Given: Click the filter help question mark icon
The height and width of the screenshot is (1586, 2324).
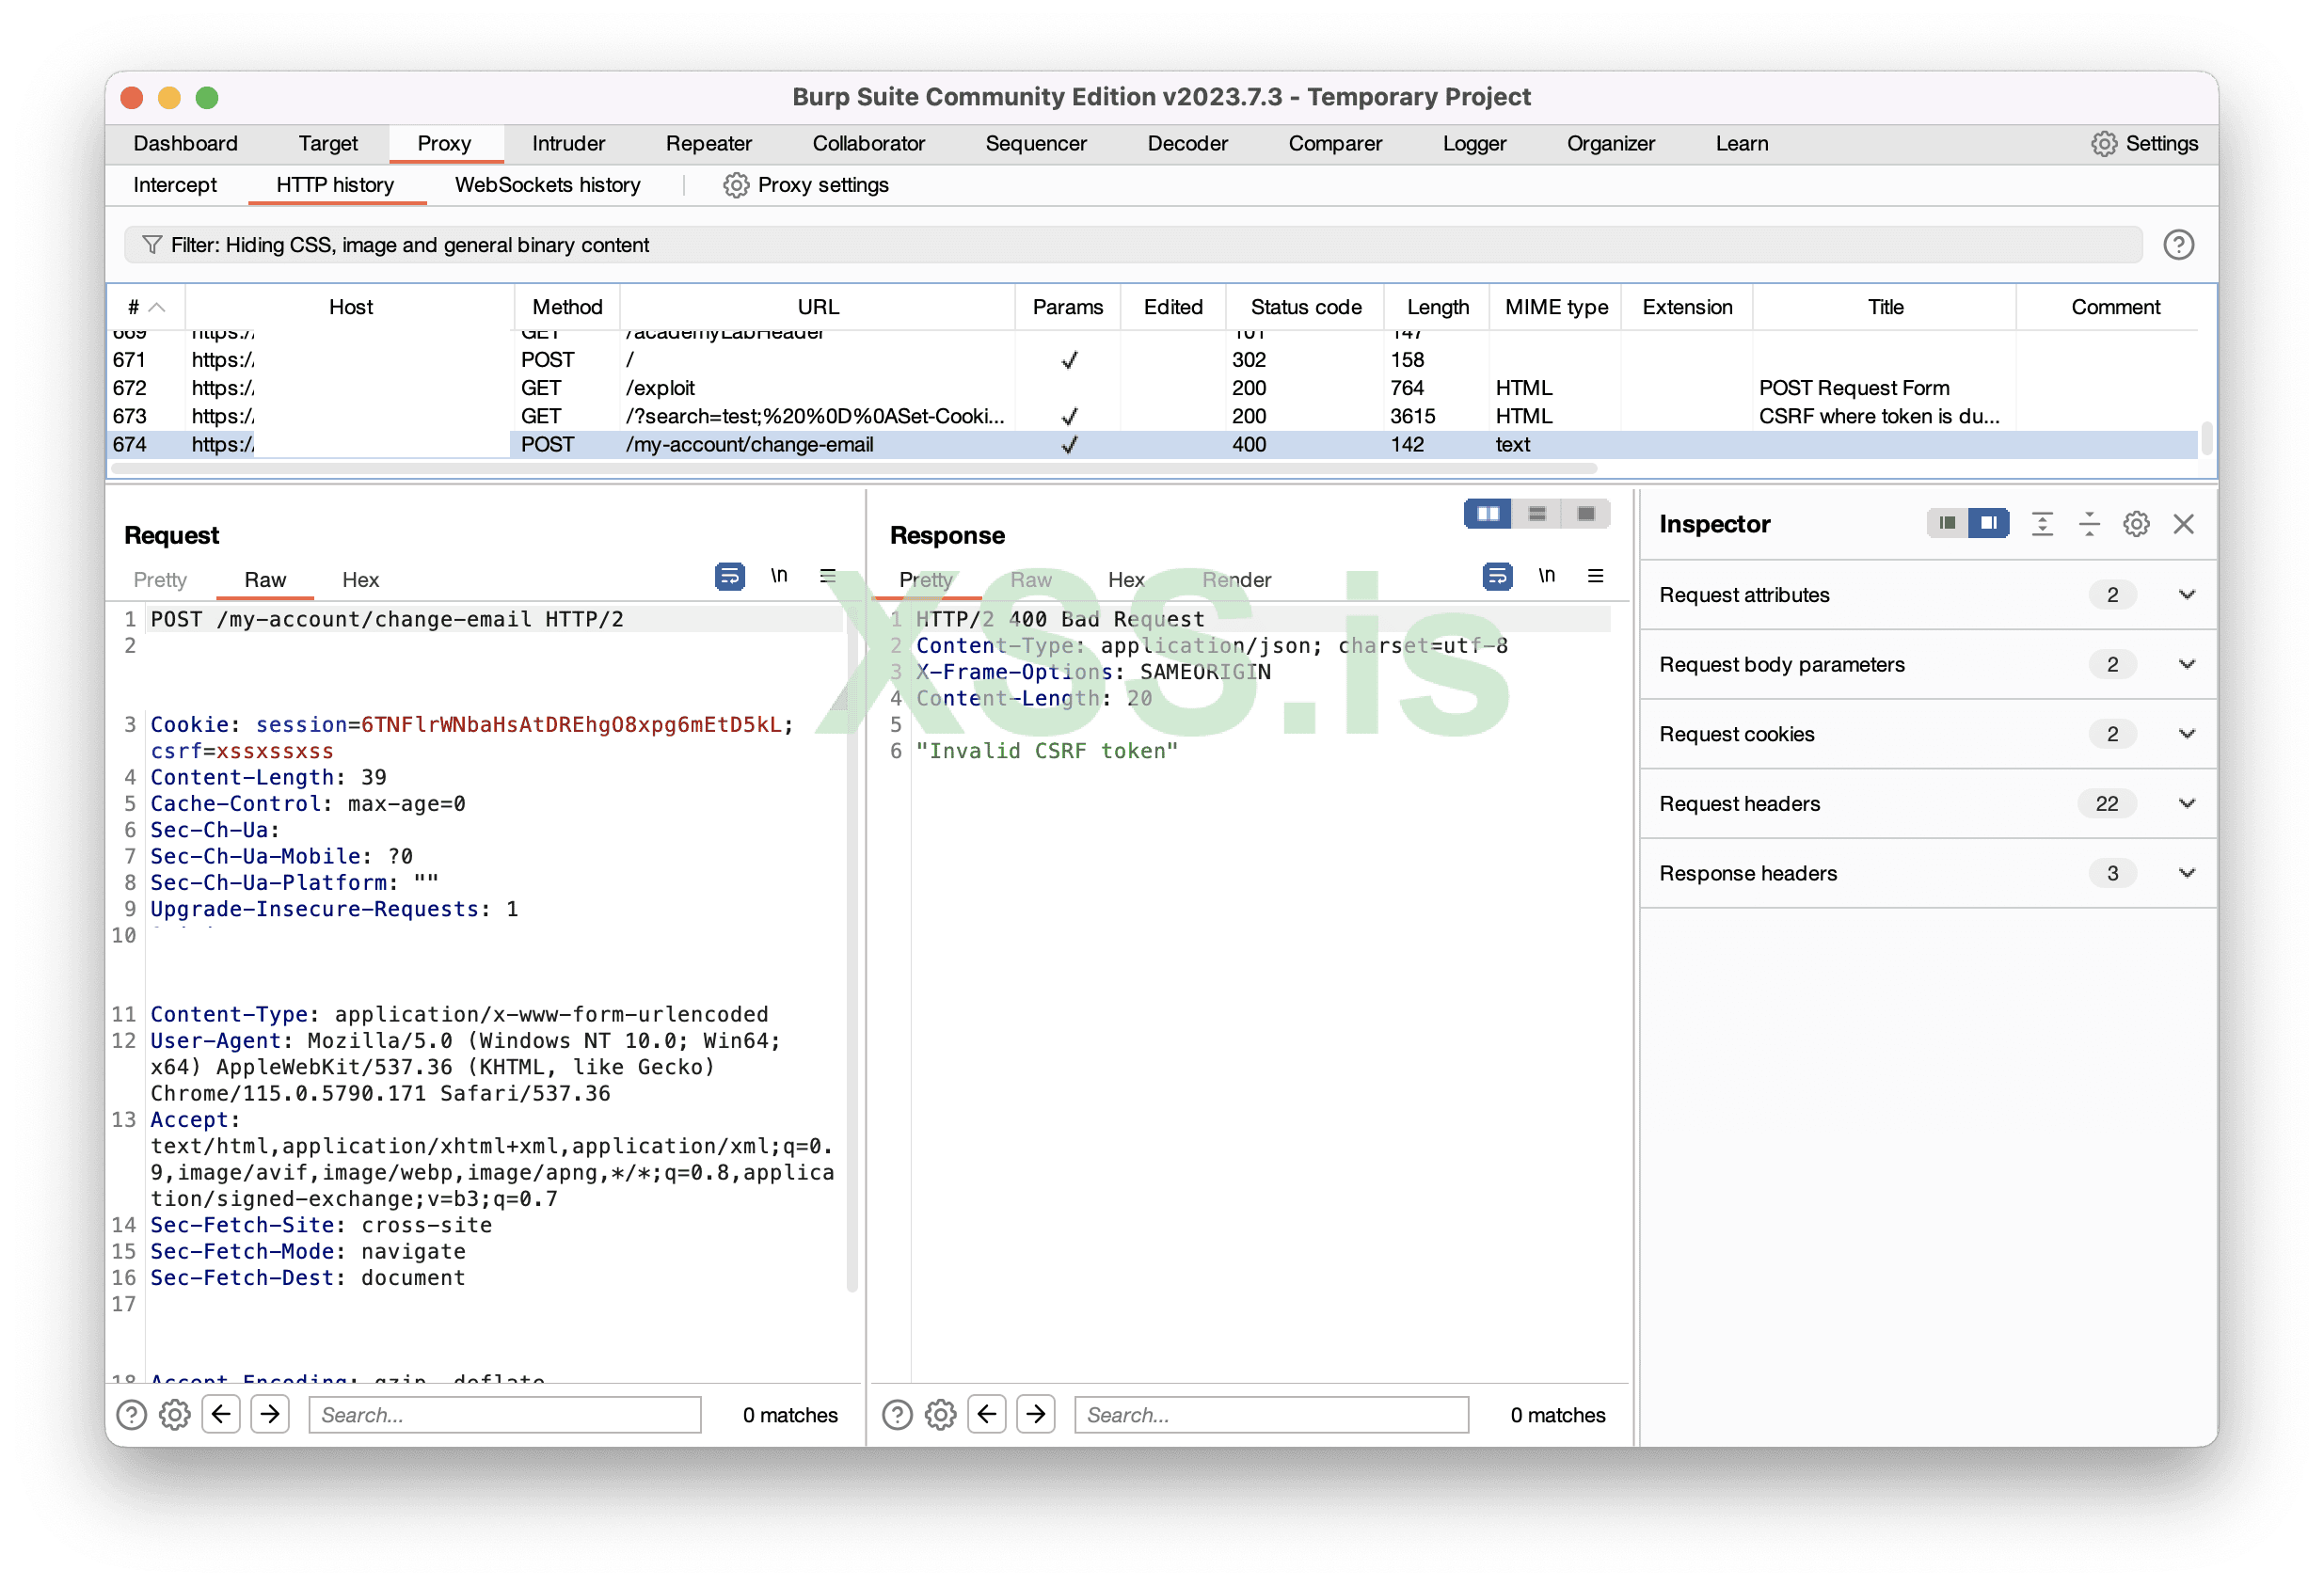Looking at the screenshot, I should (x=2178, y=245).
